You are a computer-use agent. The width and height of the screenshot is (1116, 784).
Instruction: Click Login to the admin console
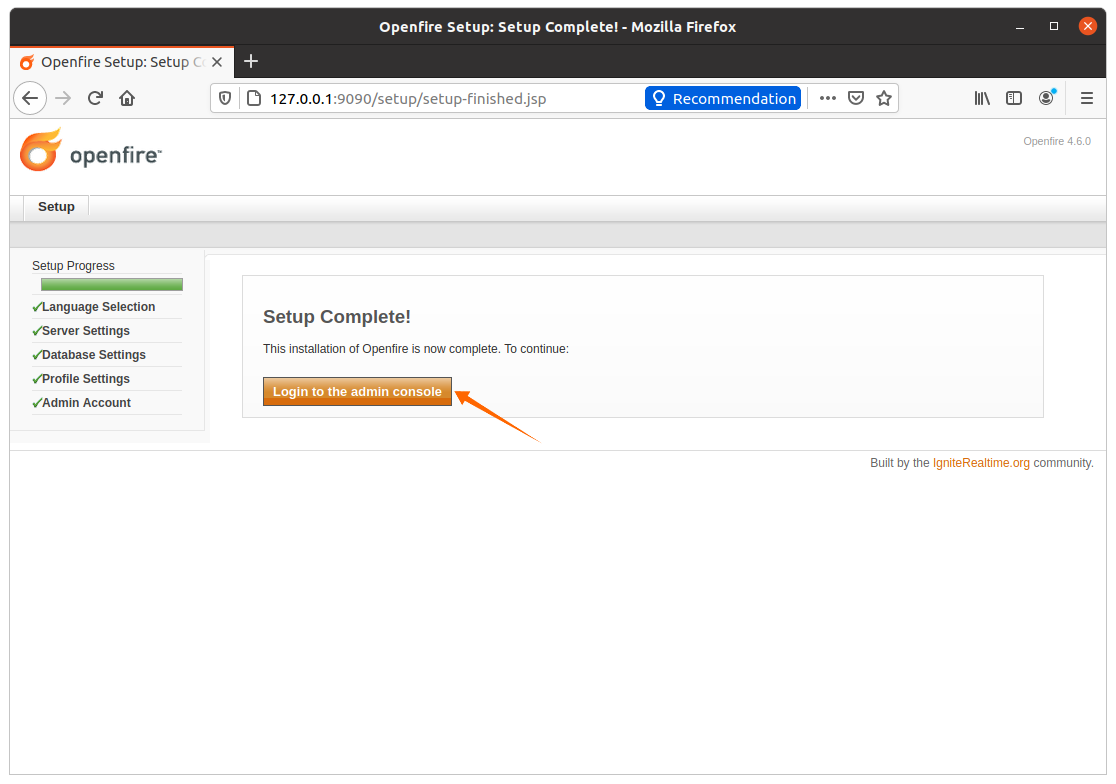click(357, 391)
